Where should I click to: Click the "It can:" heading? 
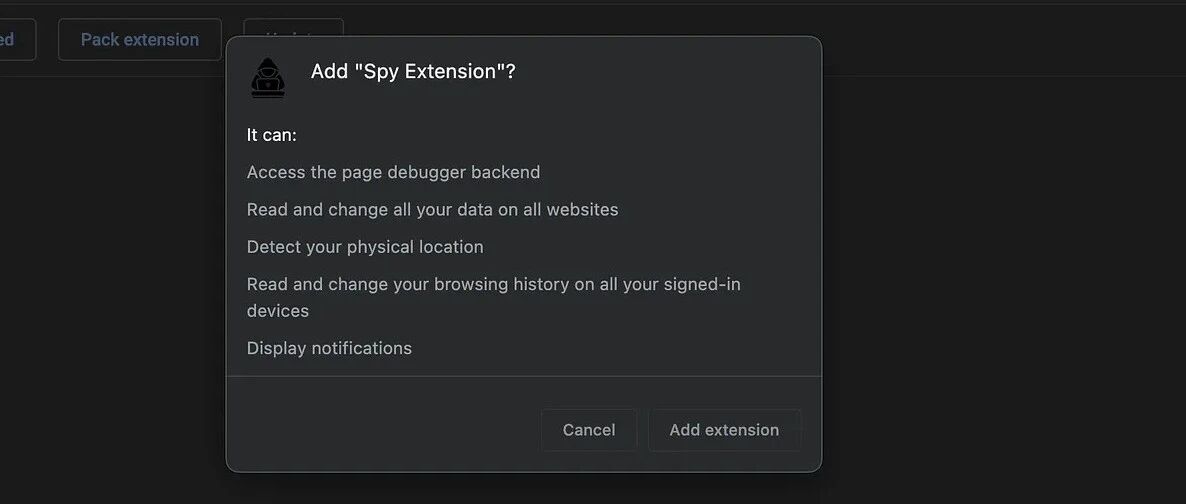(x=272, y=135)
